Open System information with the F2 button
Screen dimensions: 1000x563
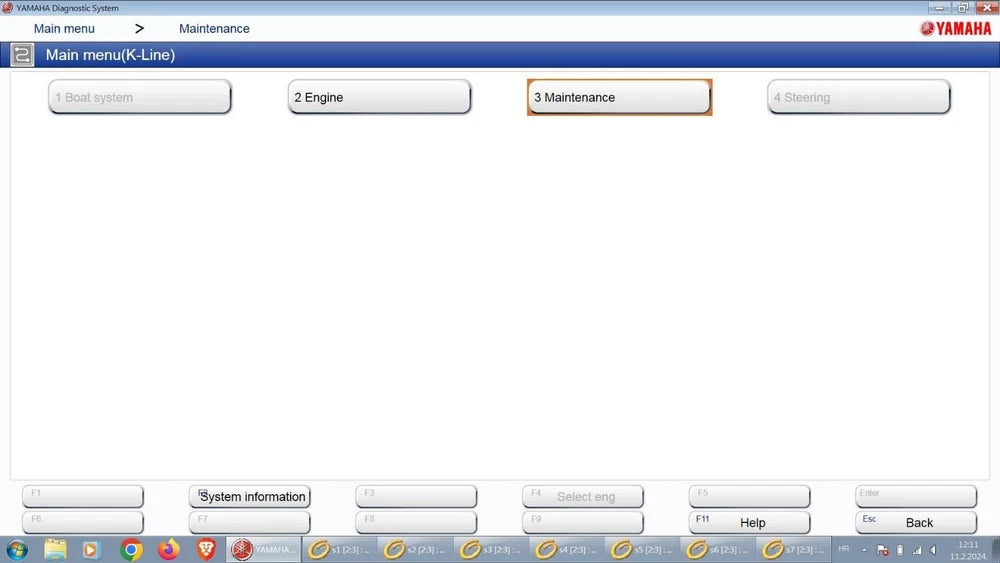[x=249, y=496]
